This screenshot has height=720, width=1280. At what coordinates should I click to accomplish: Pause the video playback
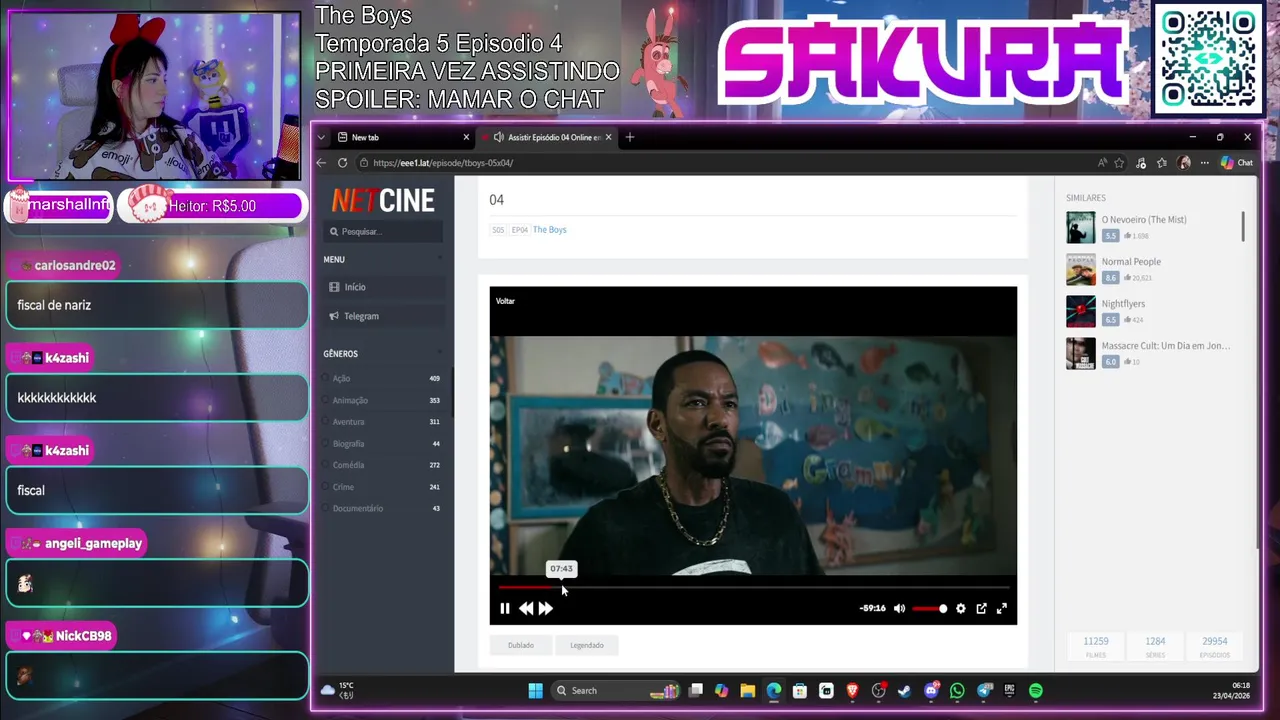point(505,608)
